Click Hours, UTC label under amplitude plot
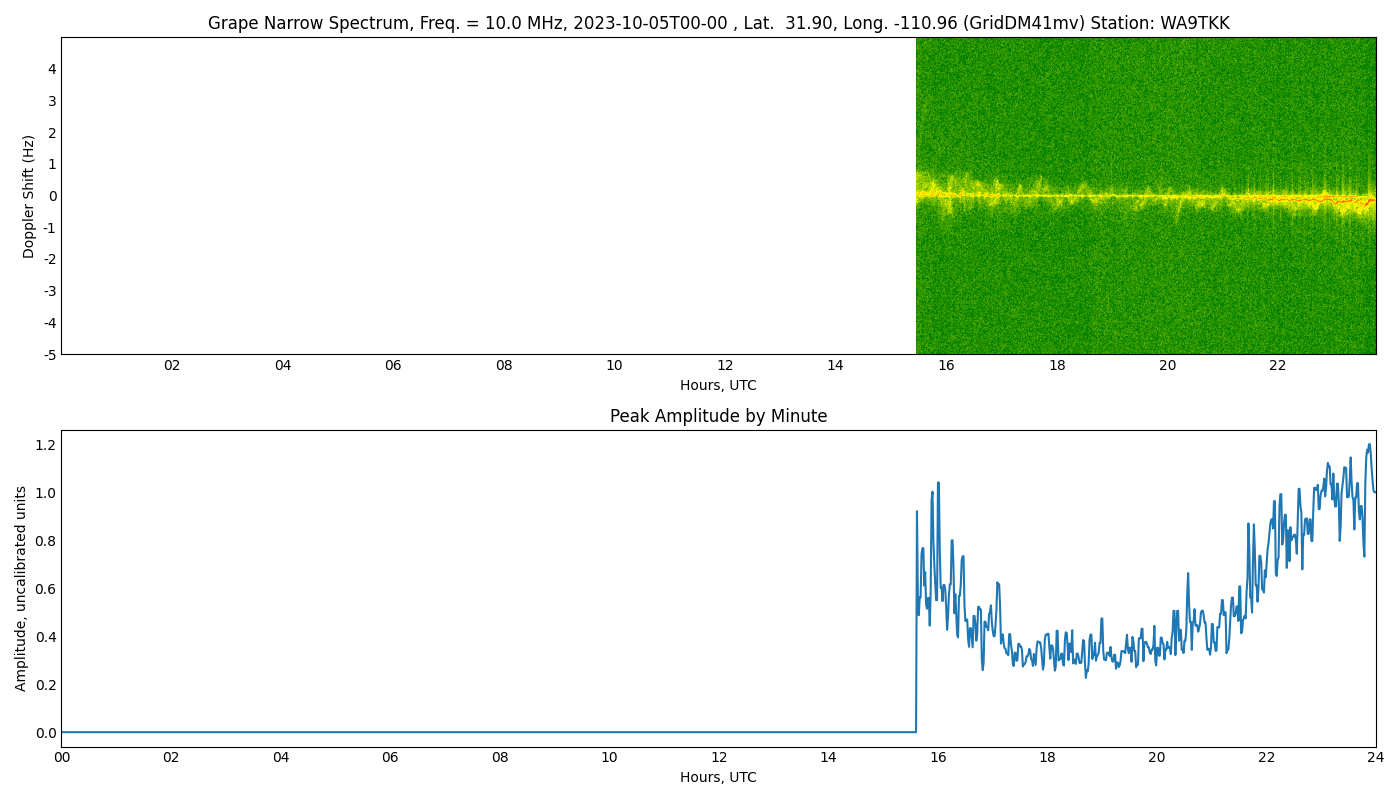 pyautogui.click(x=718, y=777)
